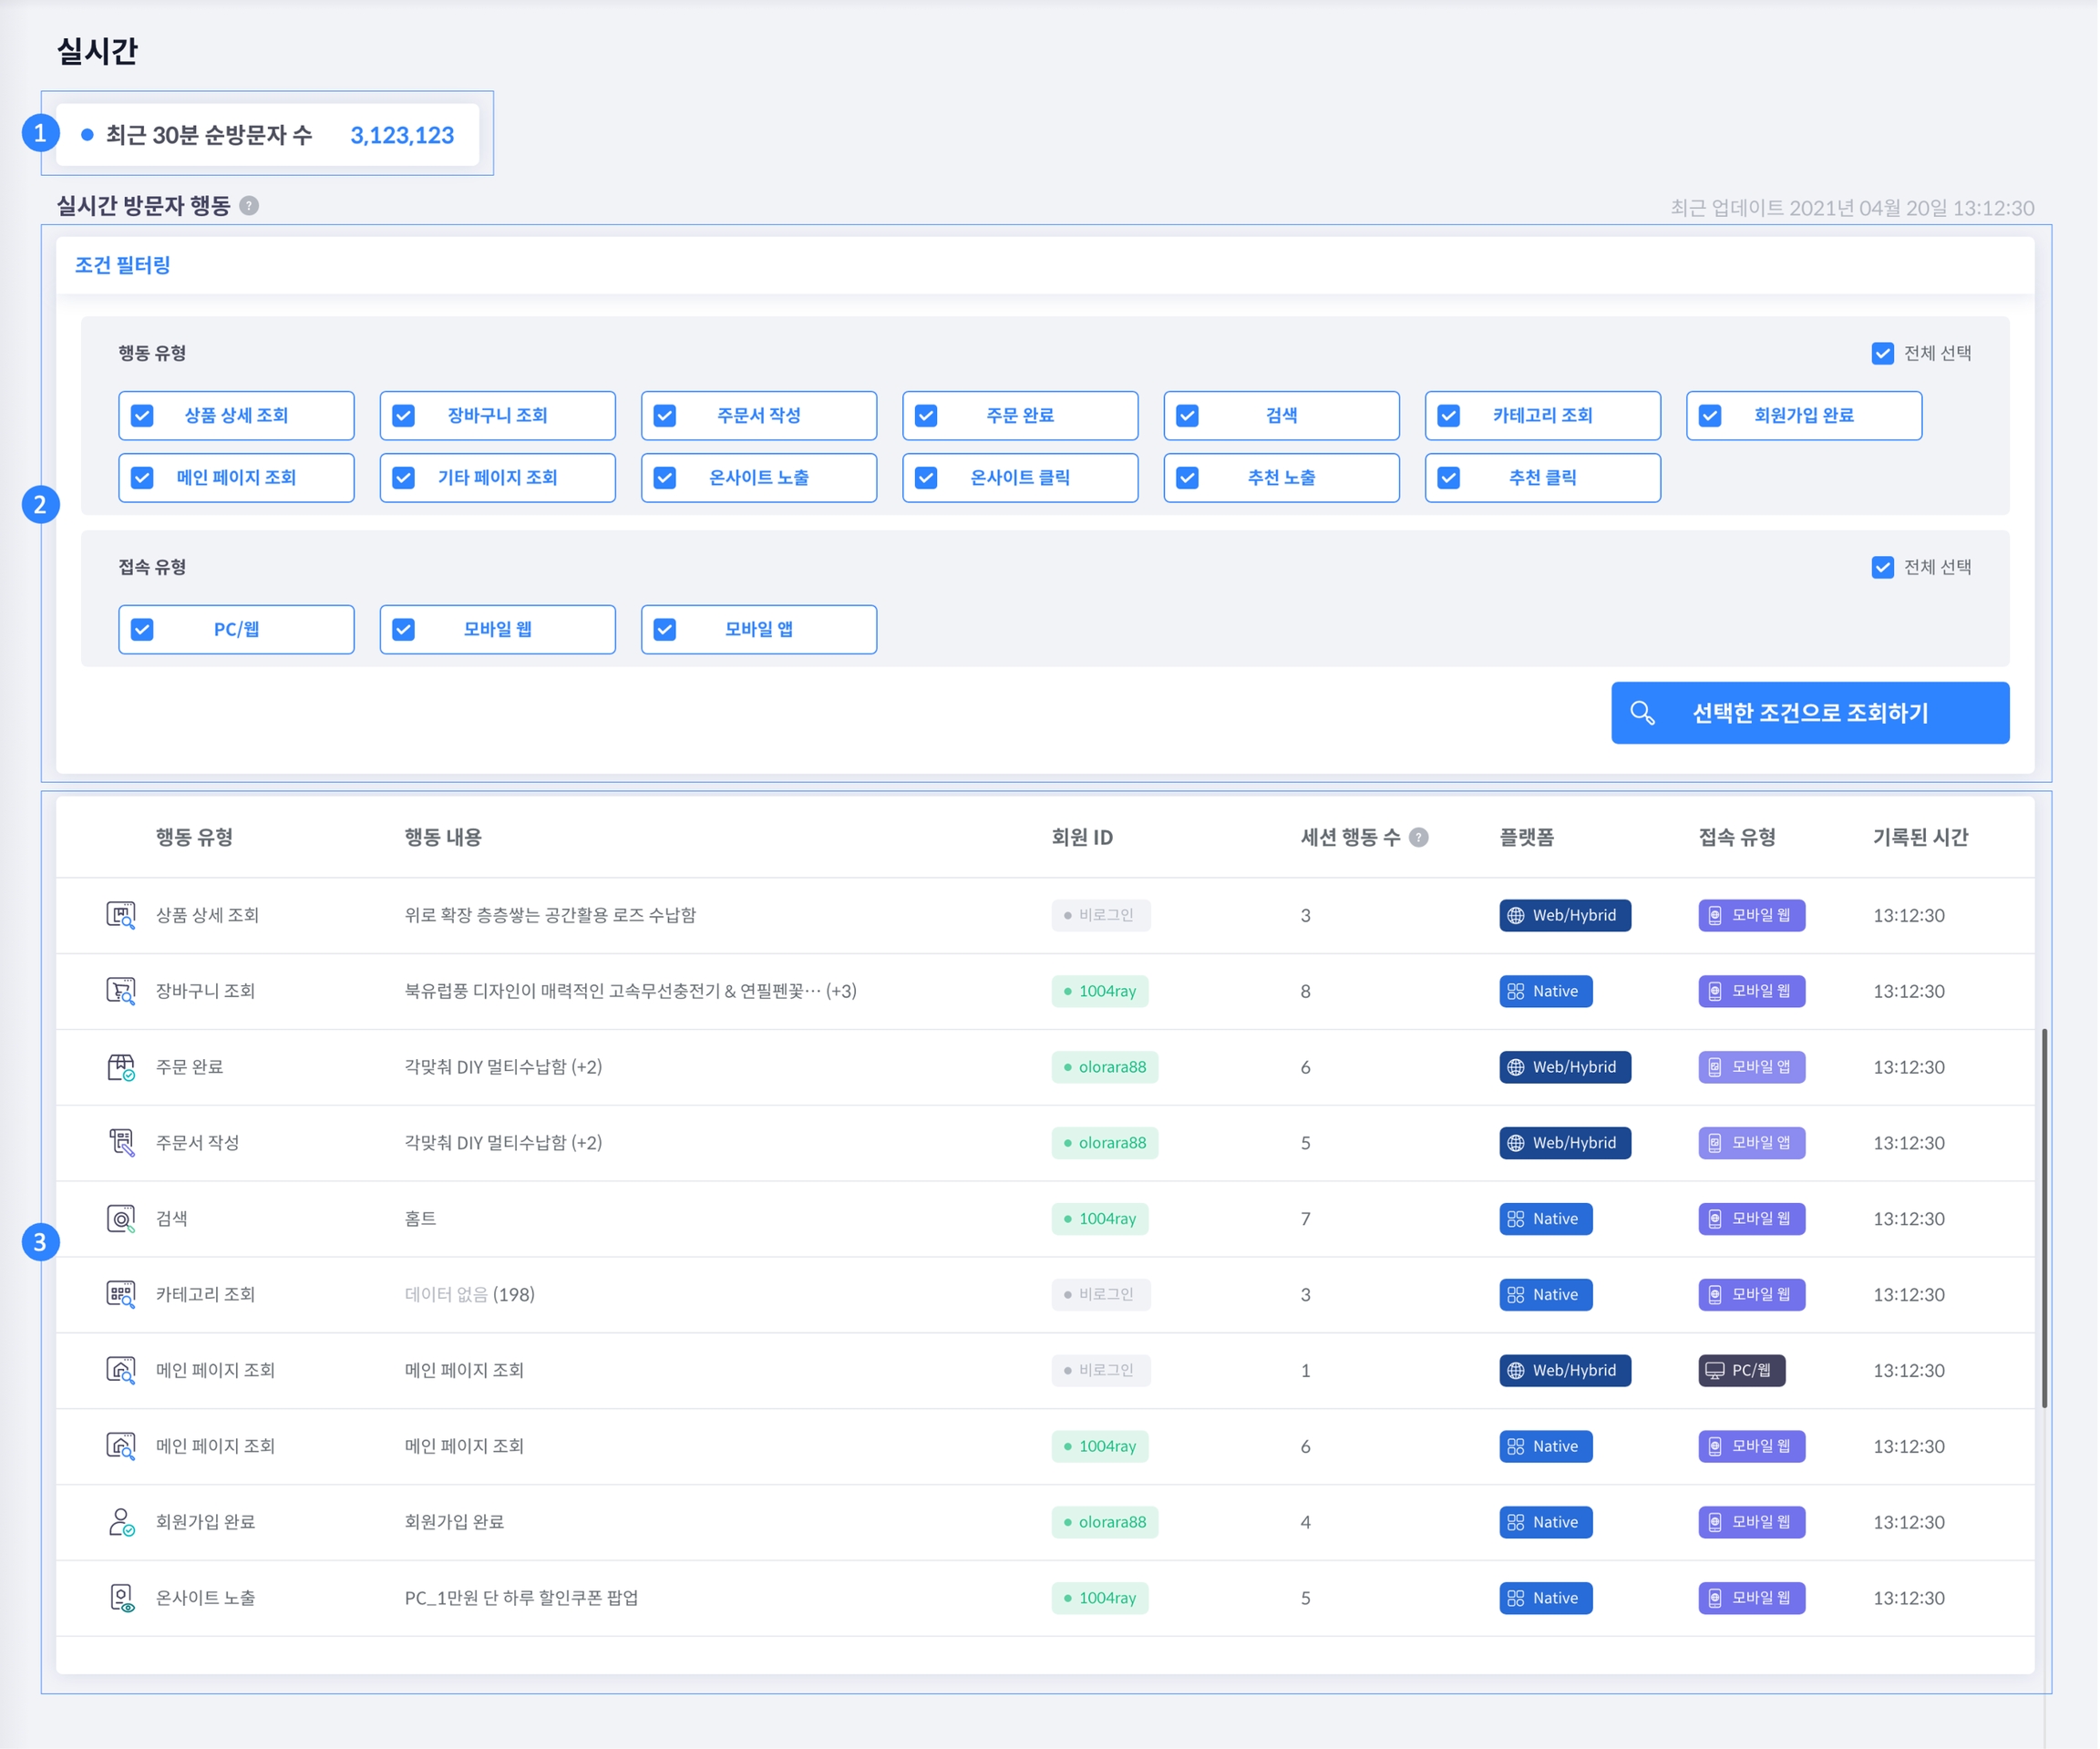Click the table vertical scrollbar
The height and width of the screenshot is (1749, 2100).
click(x=2044, y=1218)
